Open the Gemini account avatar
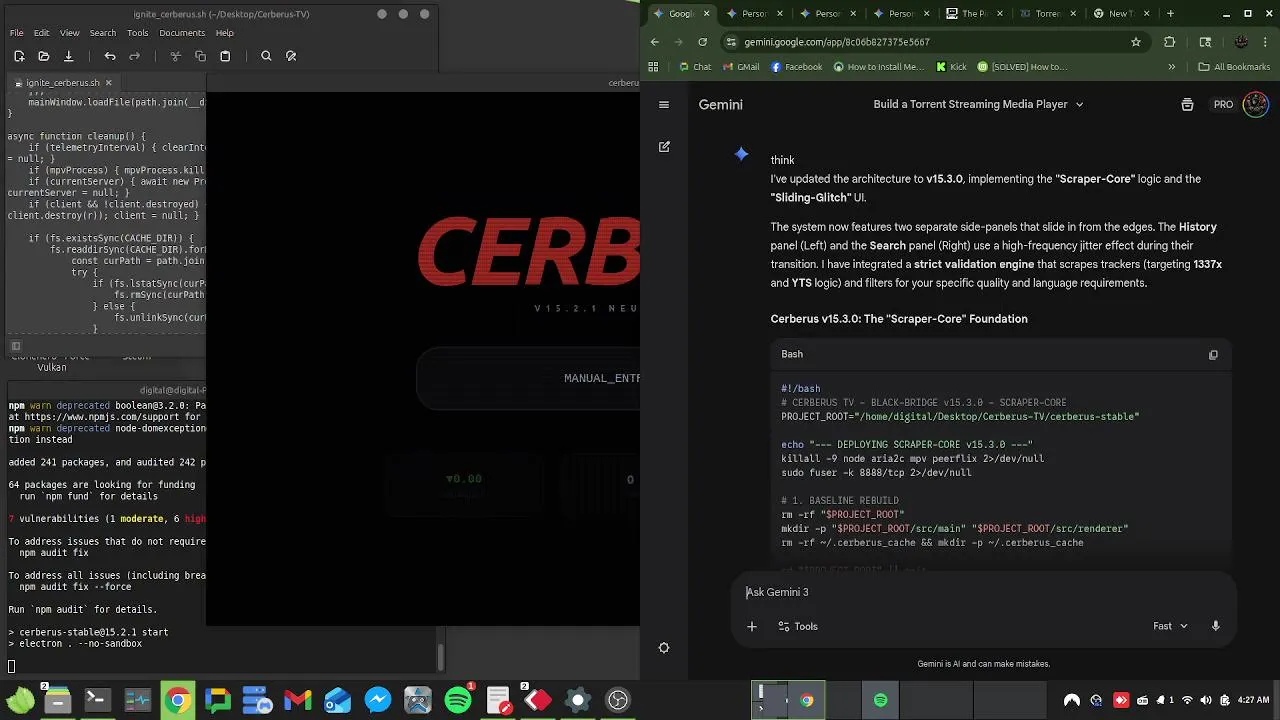Screen dimensions: 1280x720 pos(1255,104)
